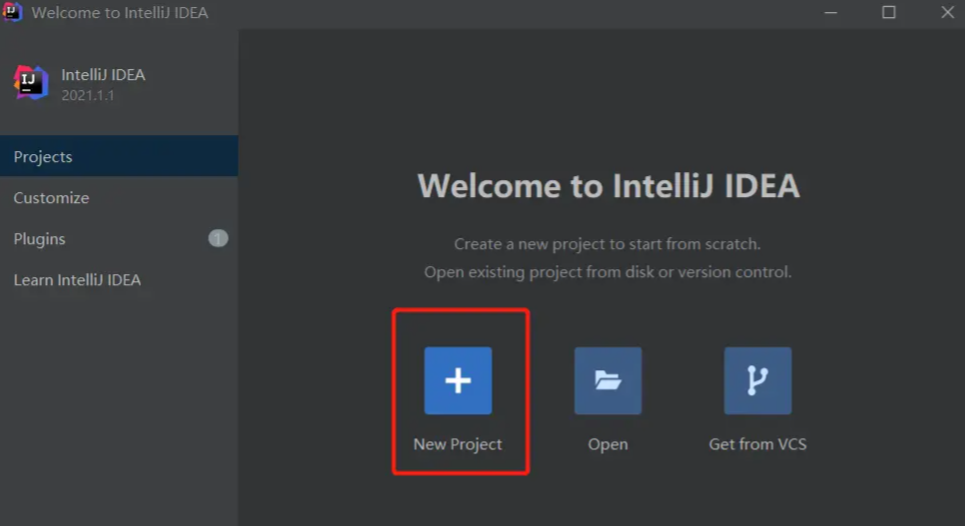This screenshot has width=965, height=526.
Task: Click the New Project plus icon
Action: click(458, 380)
